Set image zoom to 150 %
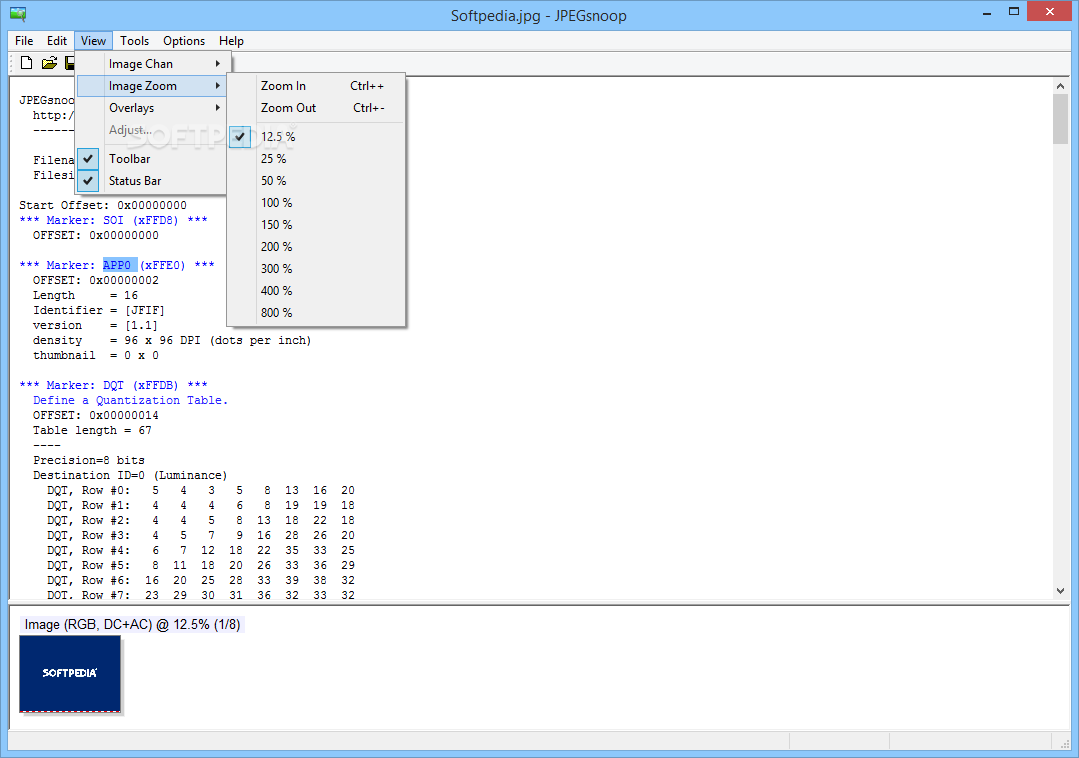Screen dimensions: 1079x758 pyautogui.click(x=316, y=225)
